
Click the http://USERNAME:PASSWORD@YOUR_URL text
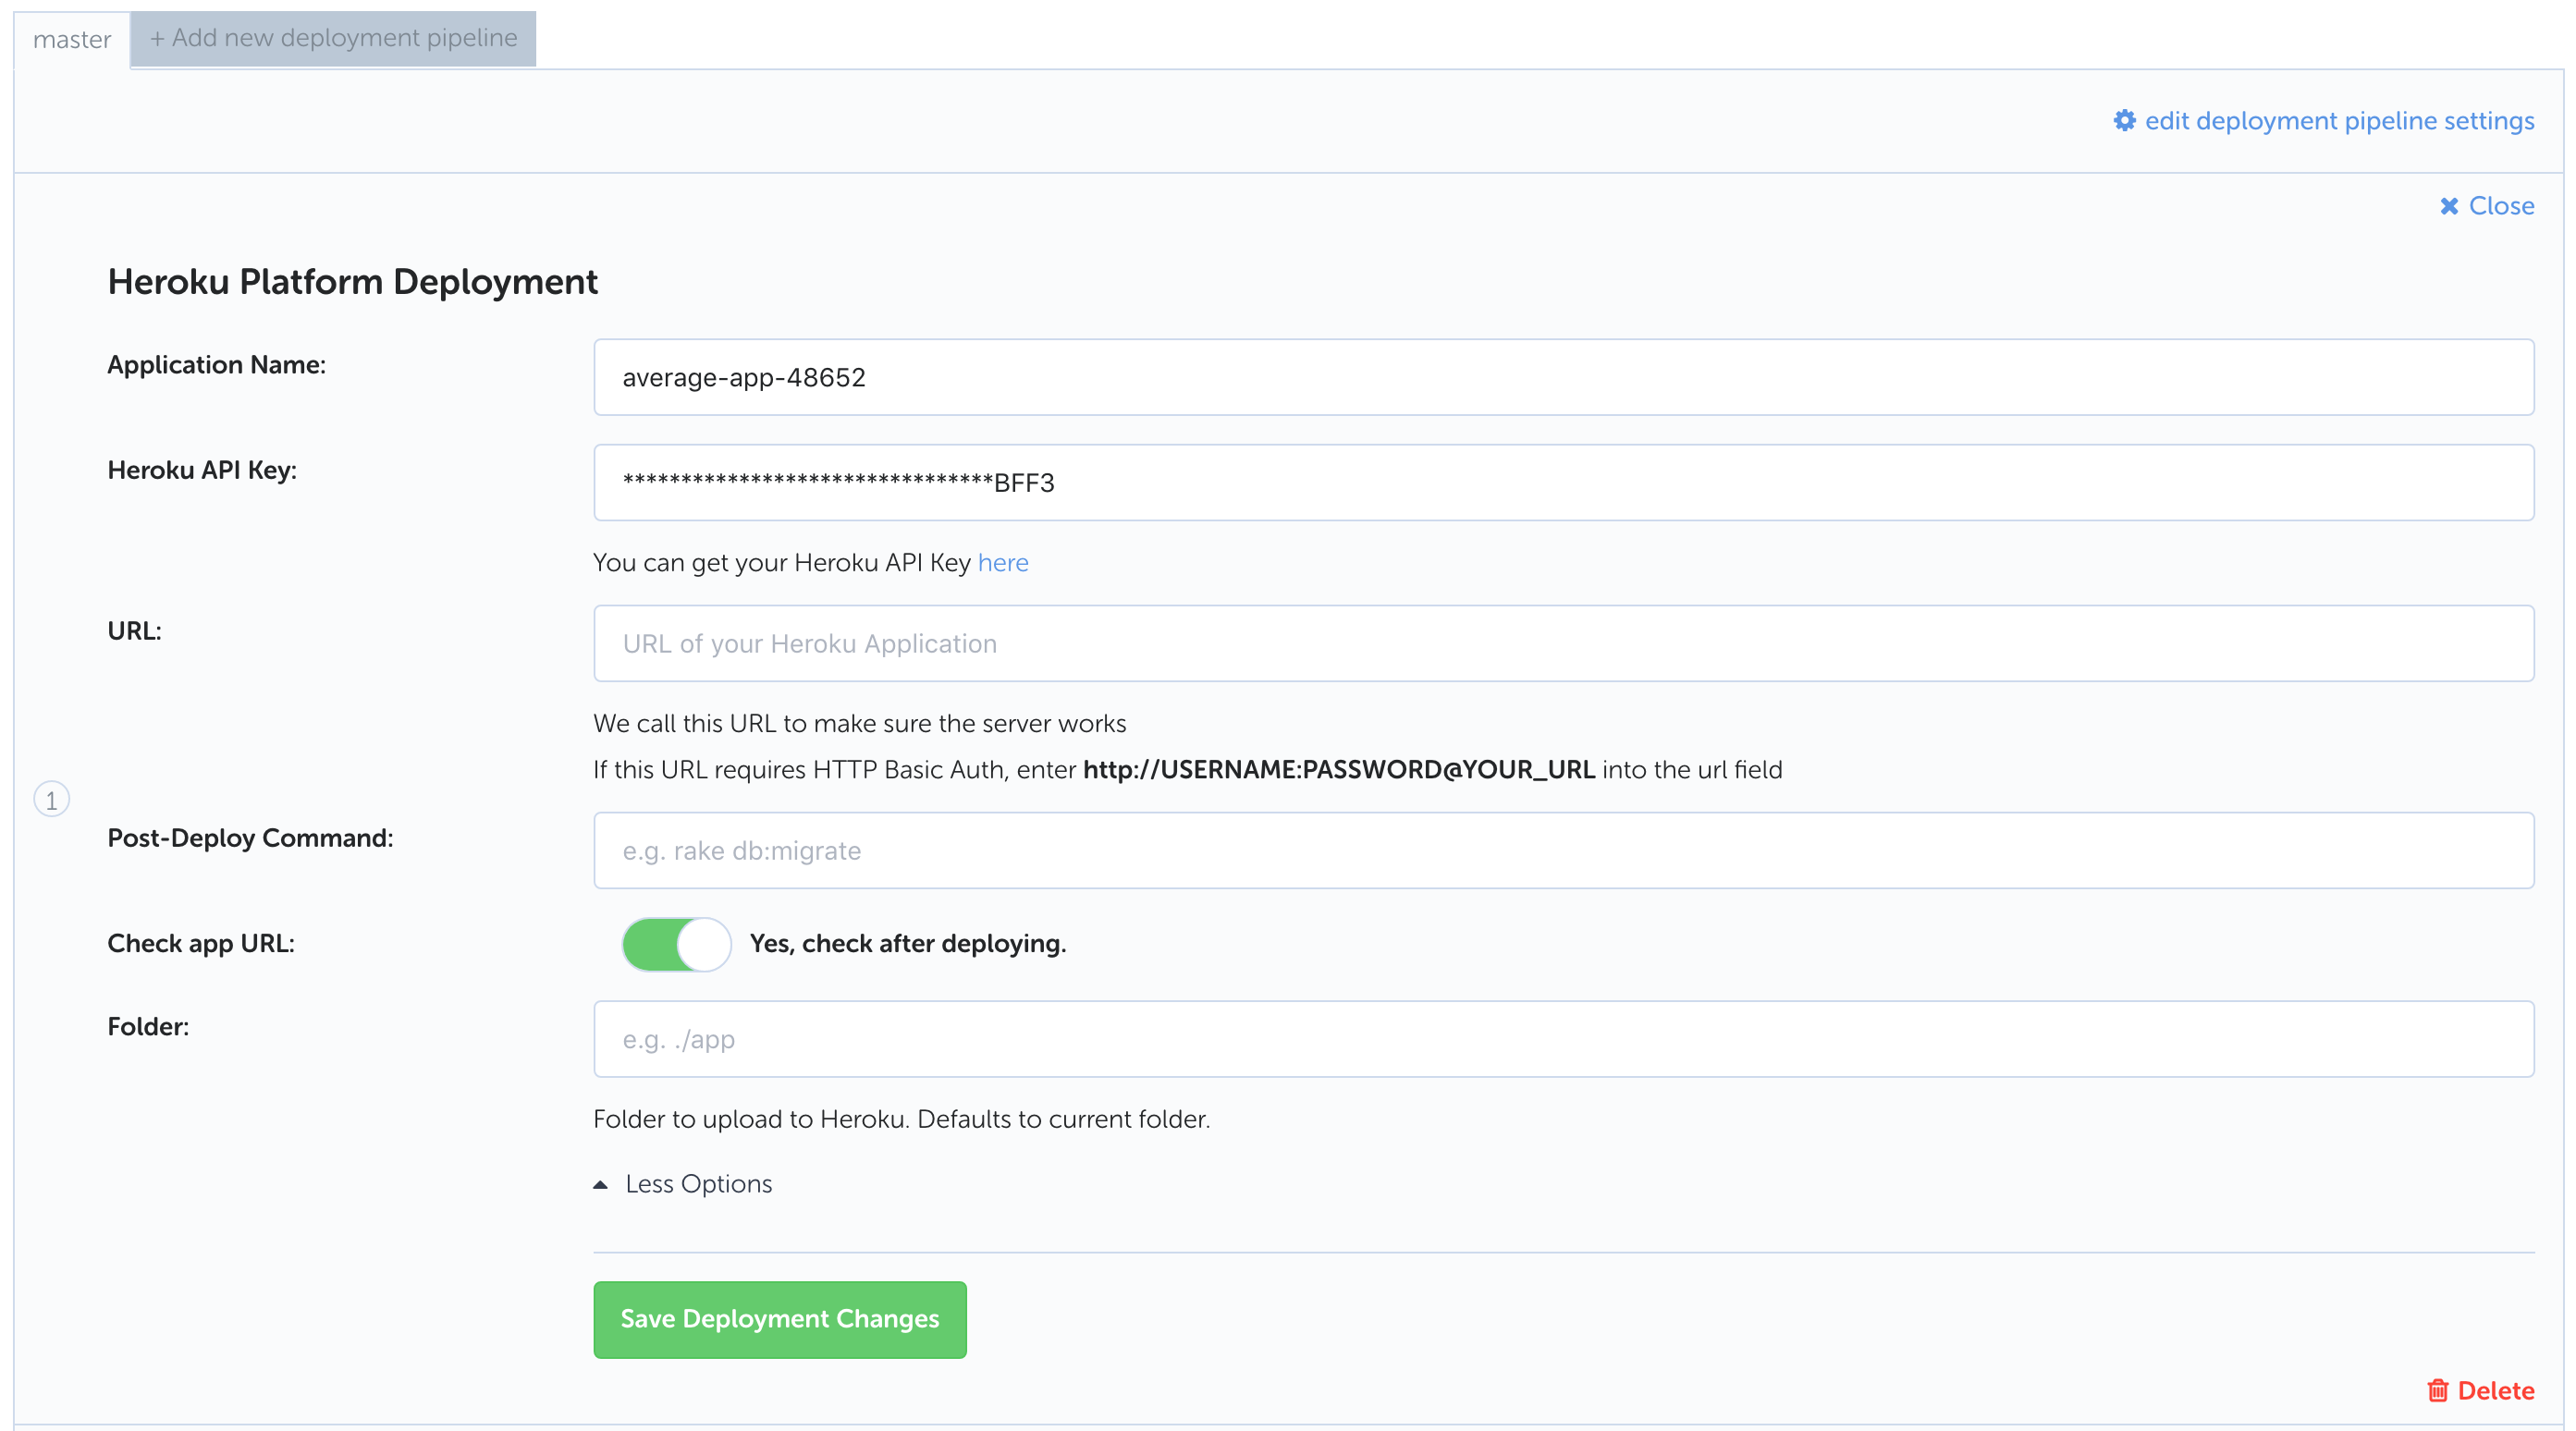[1339, 769]
